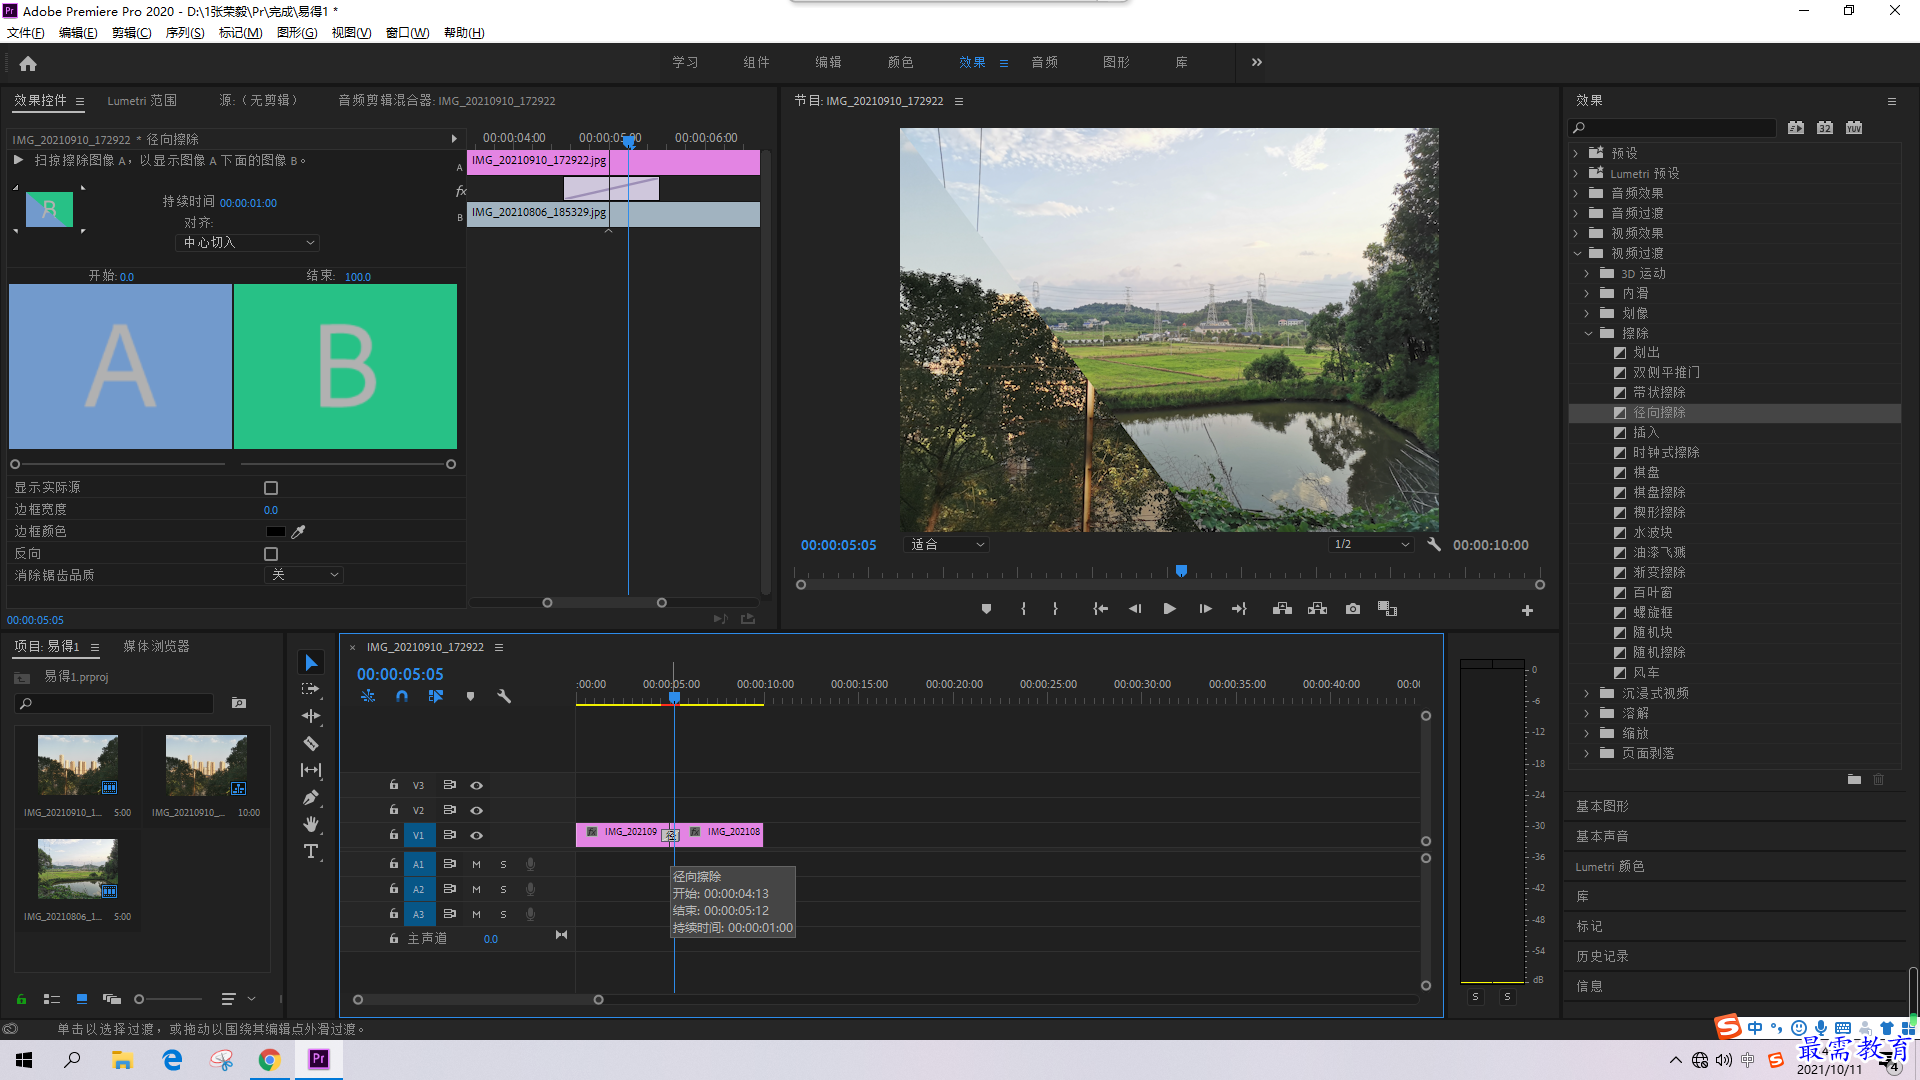Select the Type tool
The image size is (1920, 1080).
coord(311,851)
